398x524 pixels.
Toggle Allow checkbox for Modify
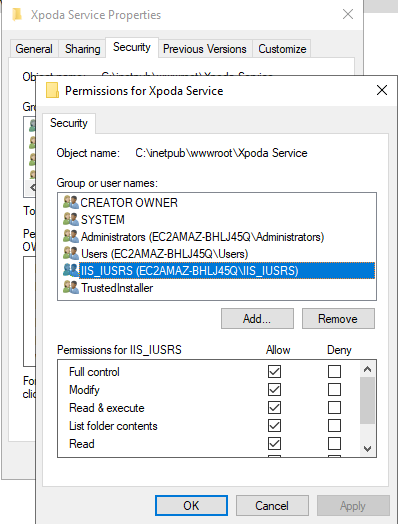(x=274, y=389)
